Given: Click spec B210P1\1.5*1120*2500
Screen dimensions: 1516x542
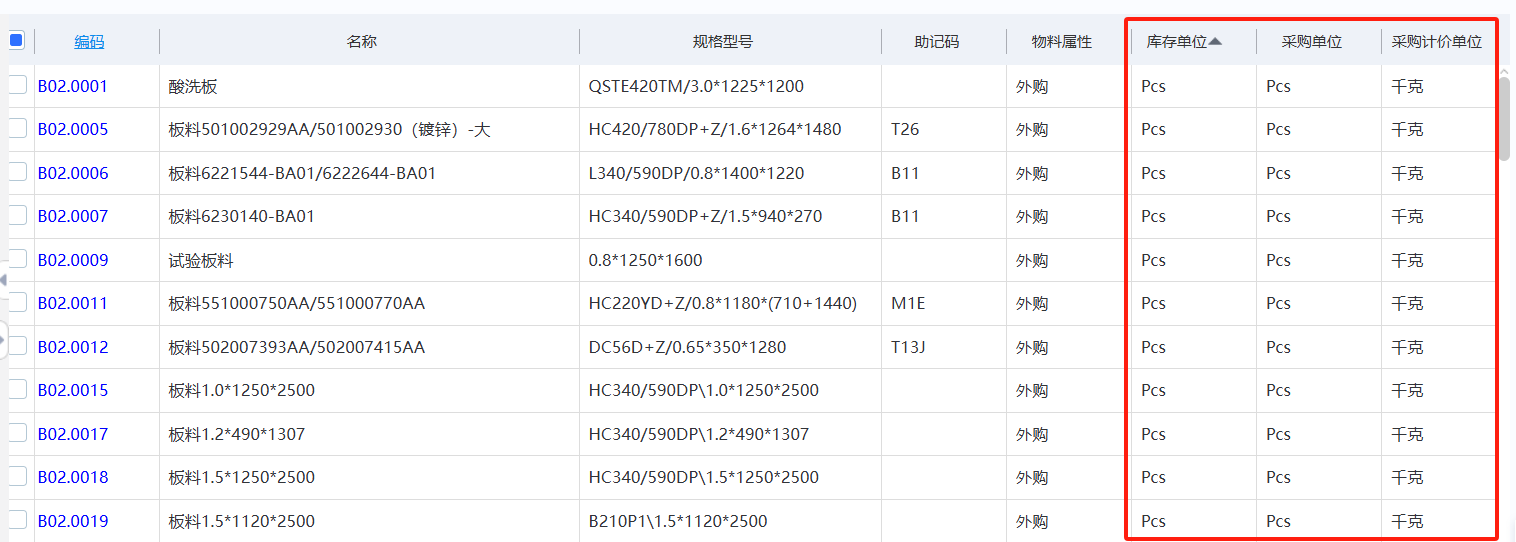Looking at the screenshot, I should (678, 521).
